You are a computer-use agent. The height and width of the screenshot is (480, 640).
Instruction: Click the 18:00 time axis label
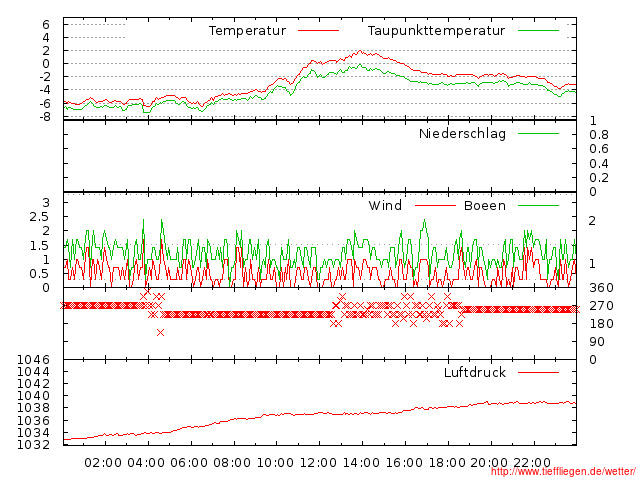(x=447, y=463)
